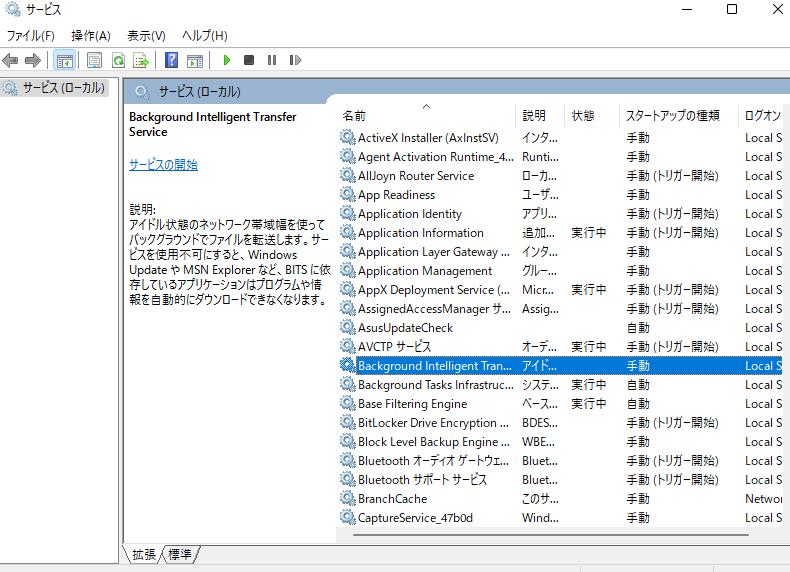The height and width of the screenshot is (572, 790).
Task: Switch to the 標準 tab
Action: click(180, 553)
